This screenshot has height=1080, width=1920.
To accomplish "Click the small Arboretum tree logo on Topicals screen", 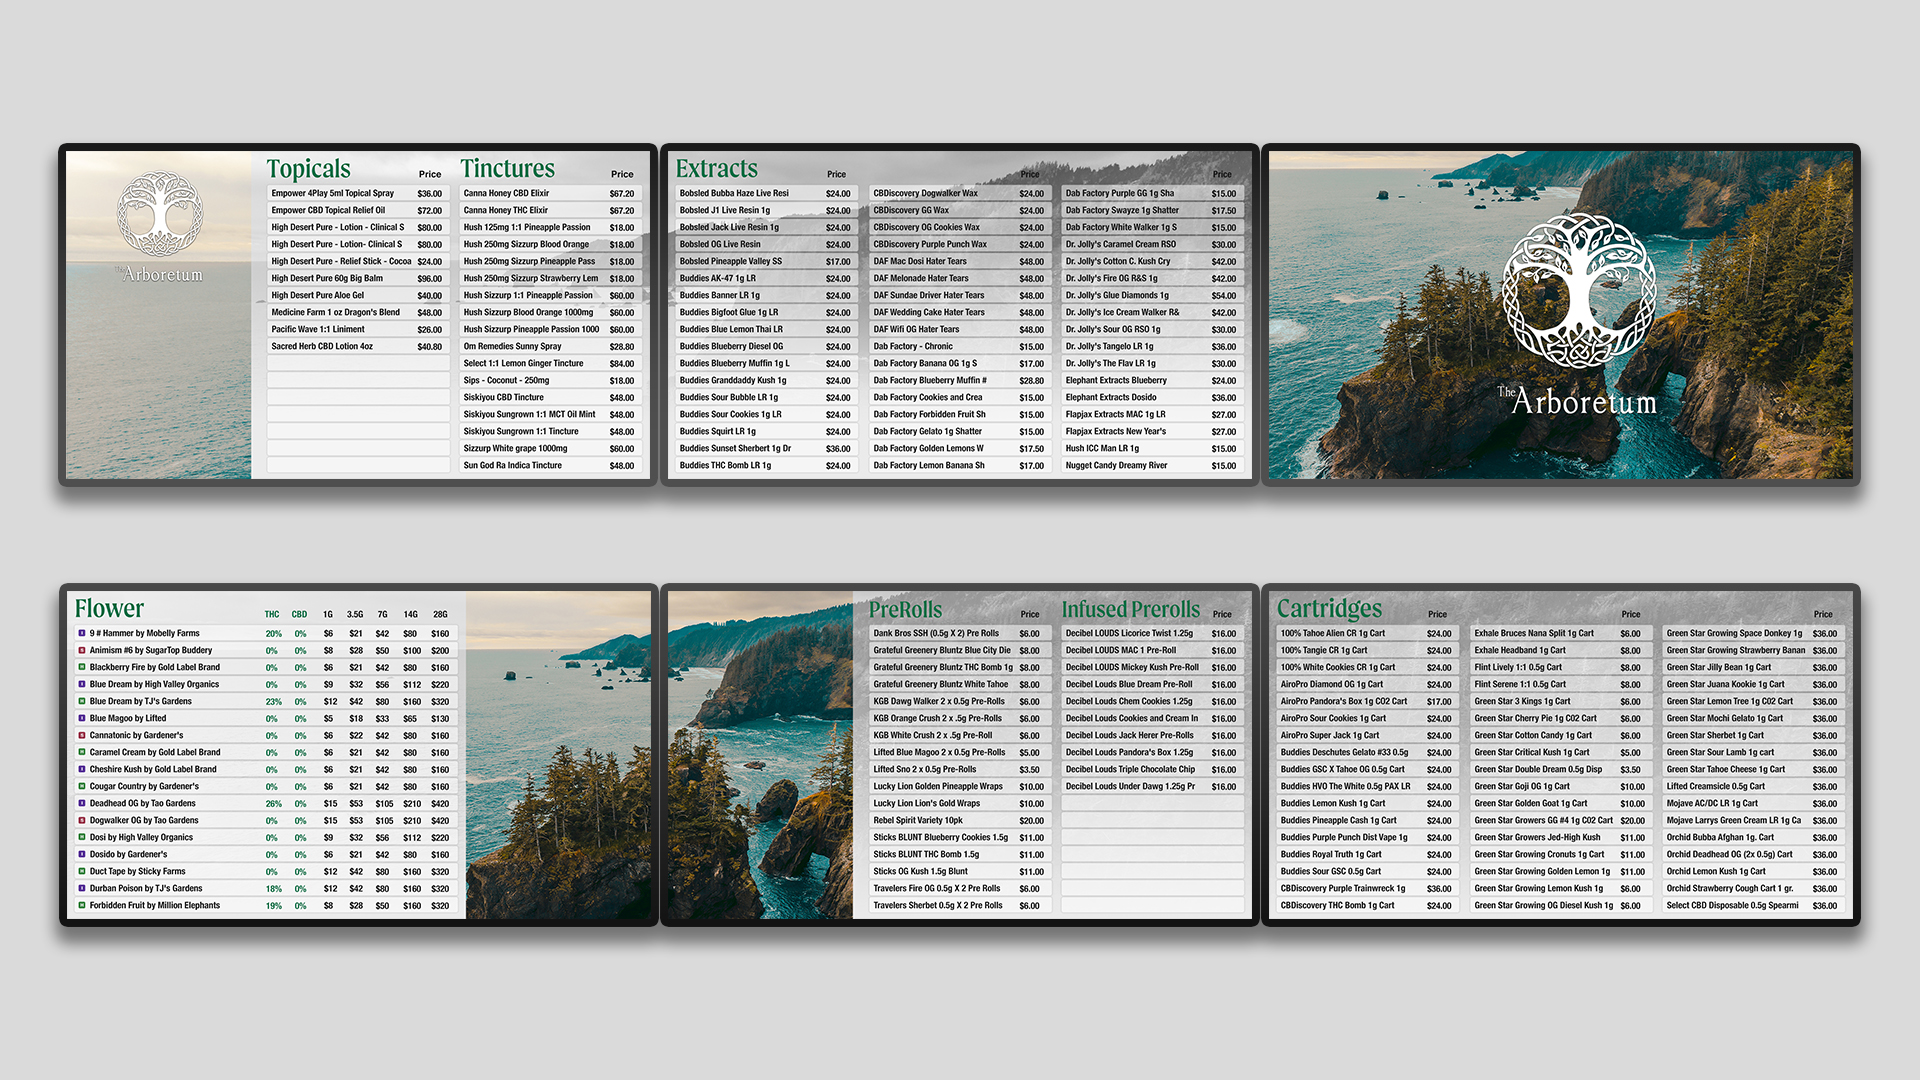I will tap(160, 213).
